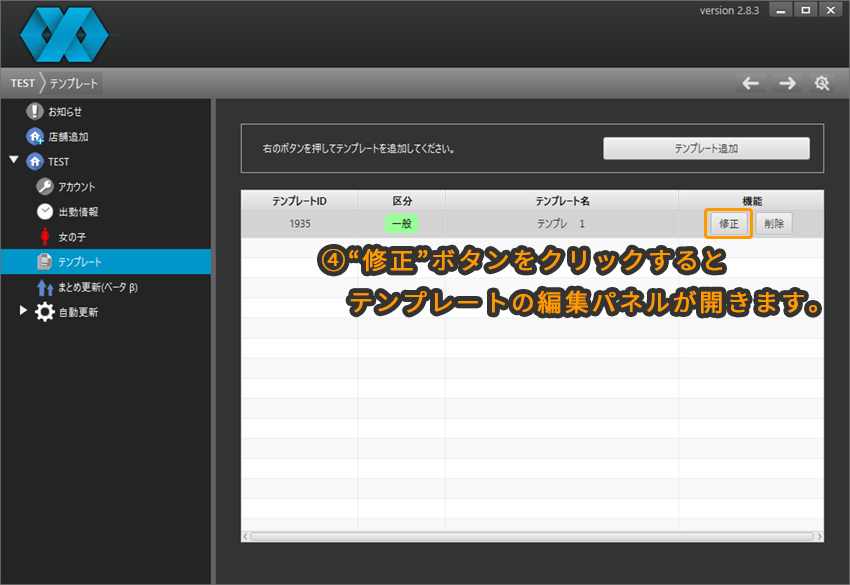
Task: Minimize the application window
Action: click(x=781, y=10)
